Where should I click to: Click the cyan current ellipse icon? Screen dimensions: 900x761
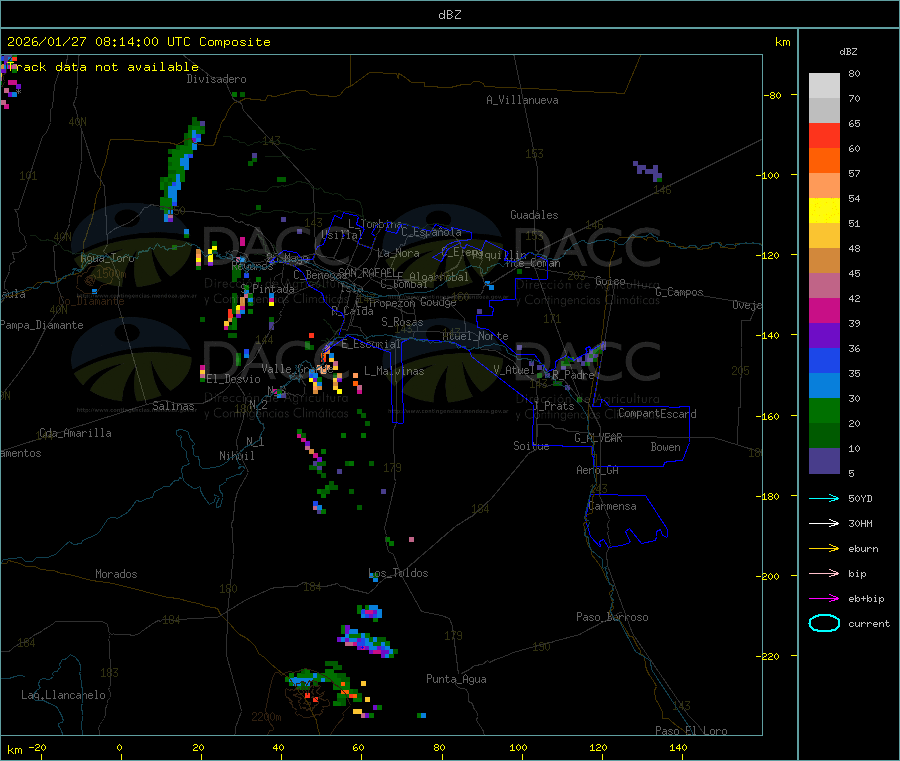[x=824, y=623]
